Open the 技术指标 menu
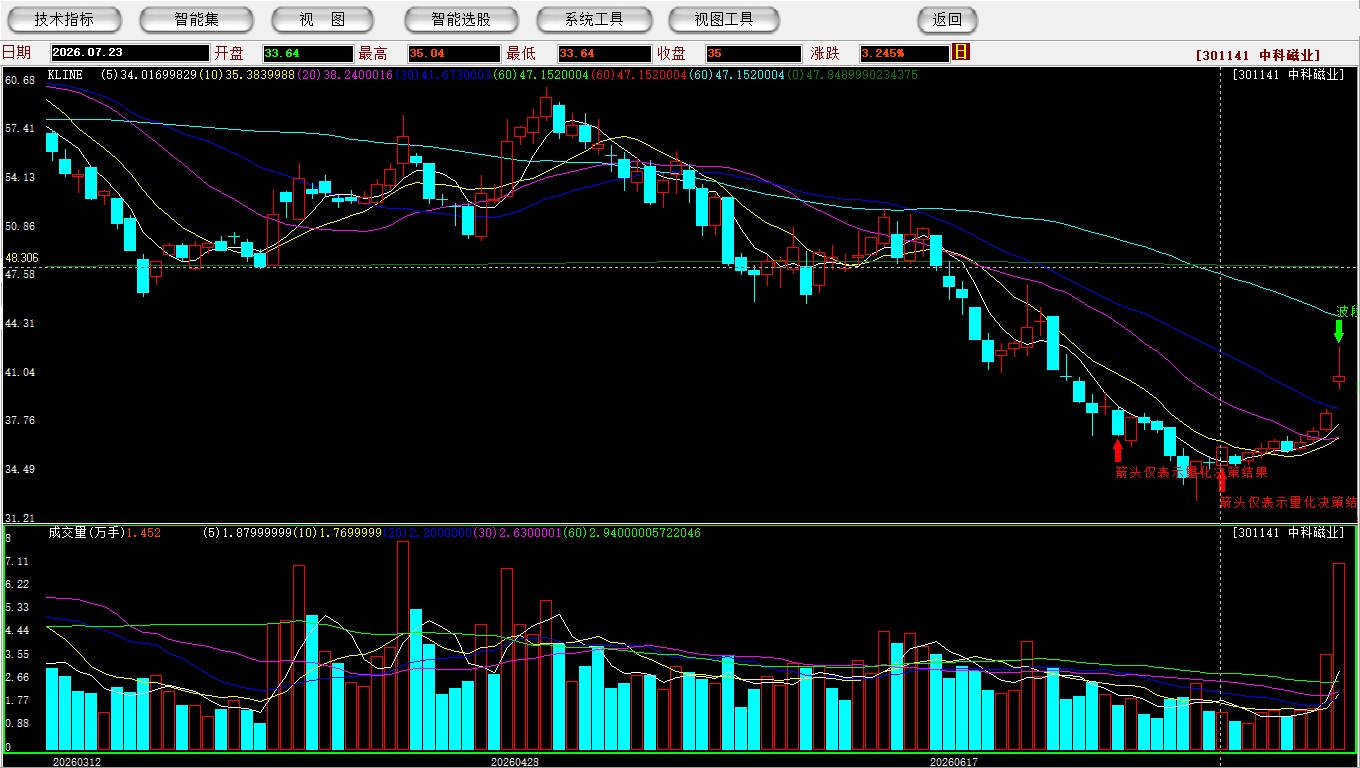 (x=64, y=19)
